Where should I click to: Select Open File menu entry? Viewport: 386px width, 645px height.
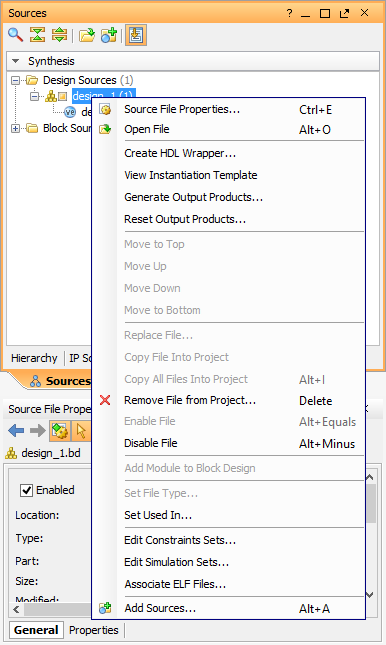point(228,129)
